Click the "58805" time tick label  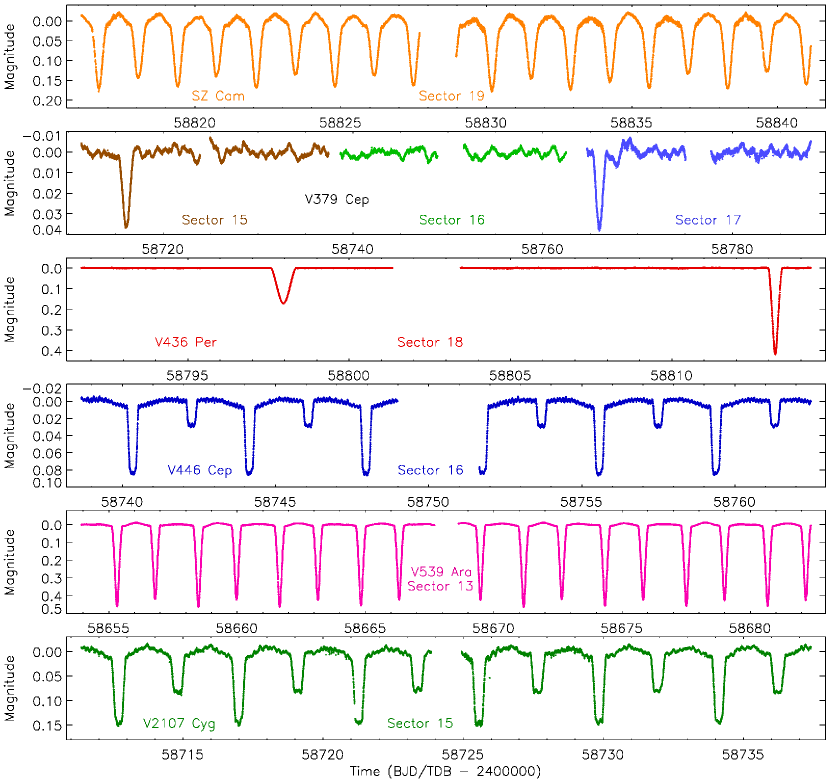510,375
